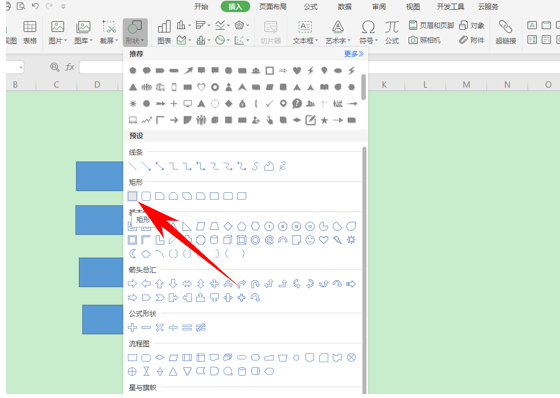Open the name box dropdown arrow
Viewport: 560px width, 398px height.
tap(21, 67)
